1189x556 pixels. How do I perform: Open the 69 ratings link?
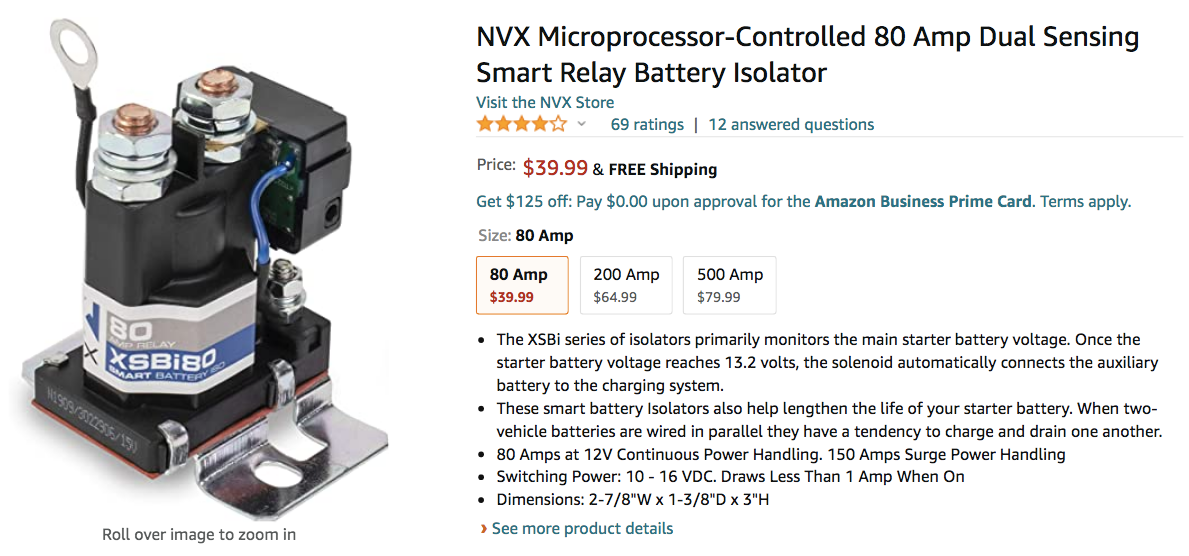tap(647, 124)
